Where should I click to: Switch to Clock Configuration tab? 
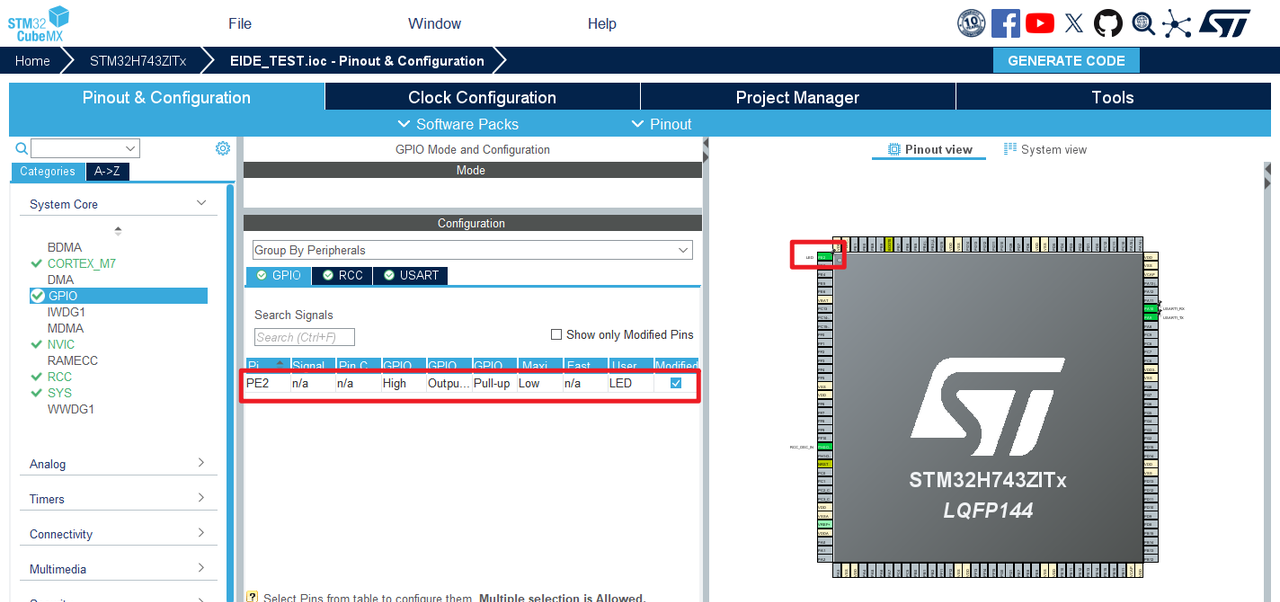(482, 97)
